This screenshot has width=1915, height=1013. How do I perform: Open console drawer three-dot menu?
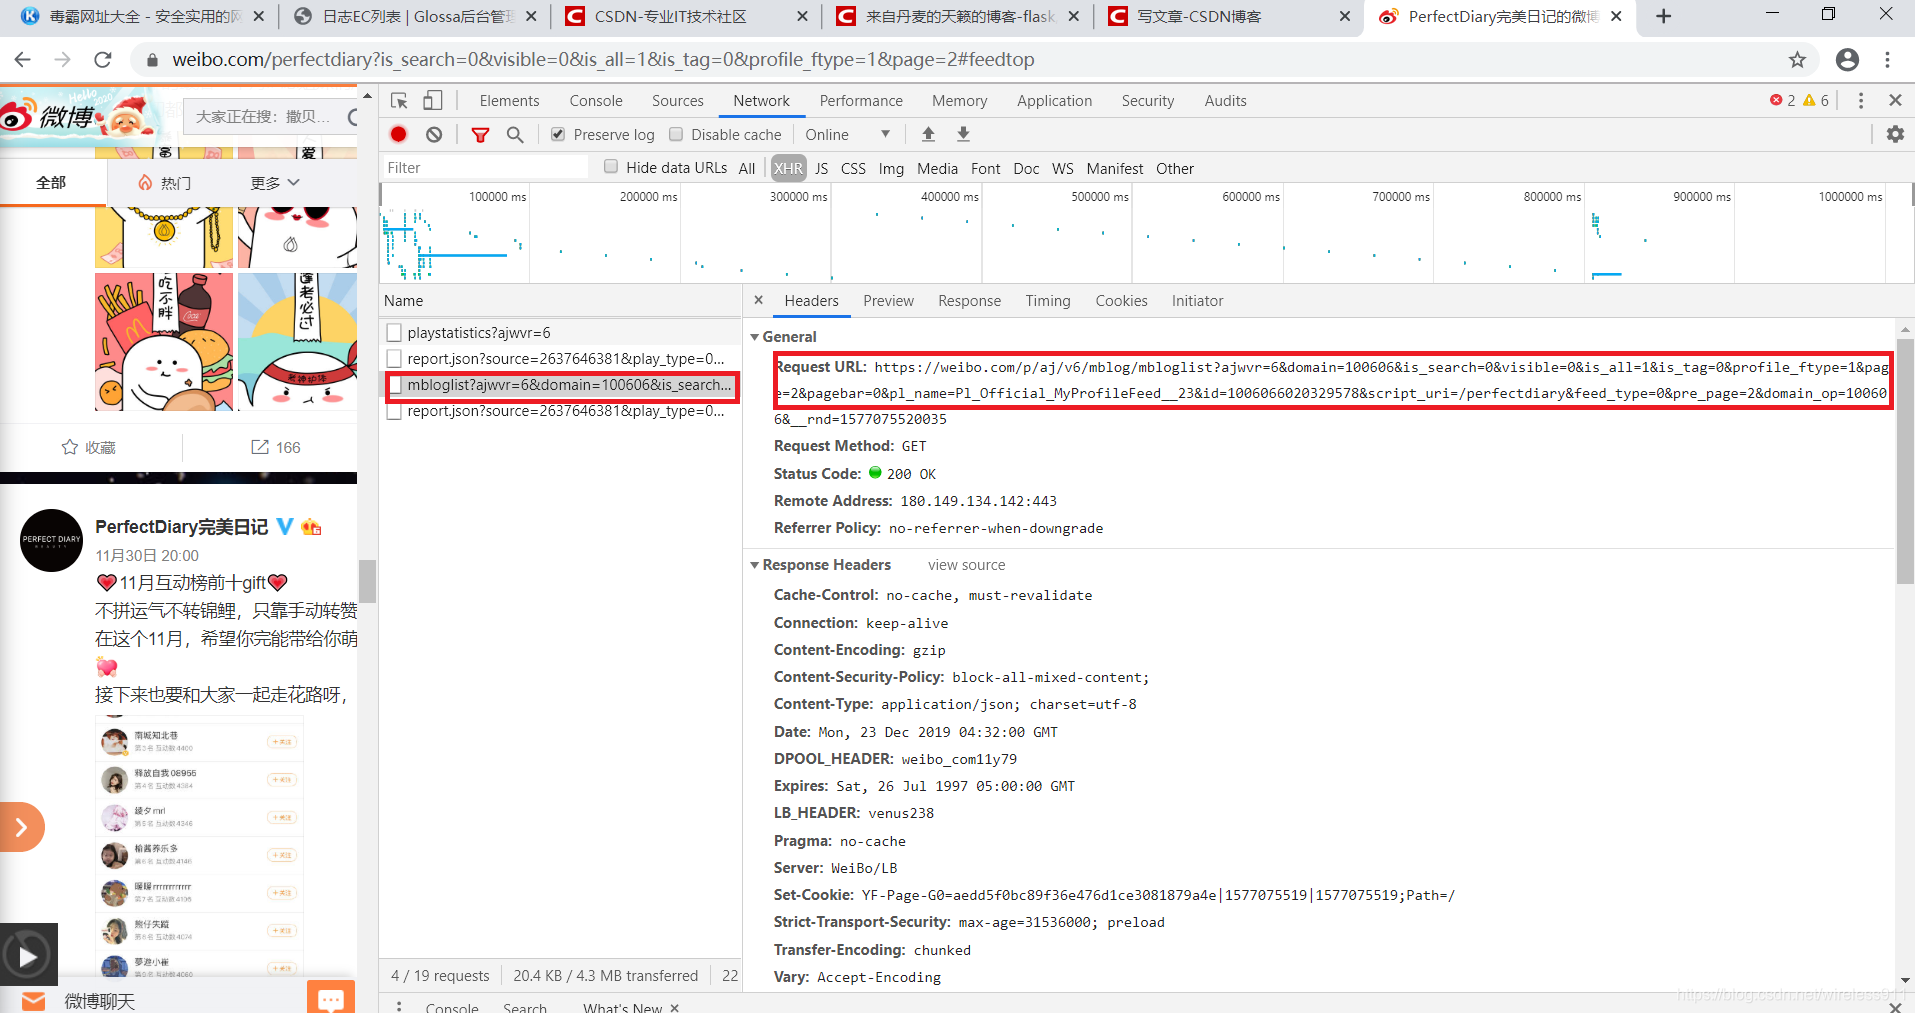coord(399,1006)
